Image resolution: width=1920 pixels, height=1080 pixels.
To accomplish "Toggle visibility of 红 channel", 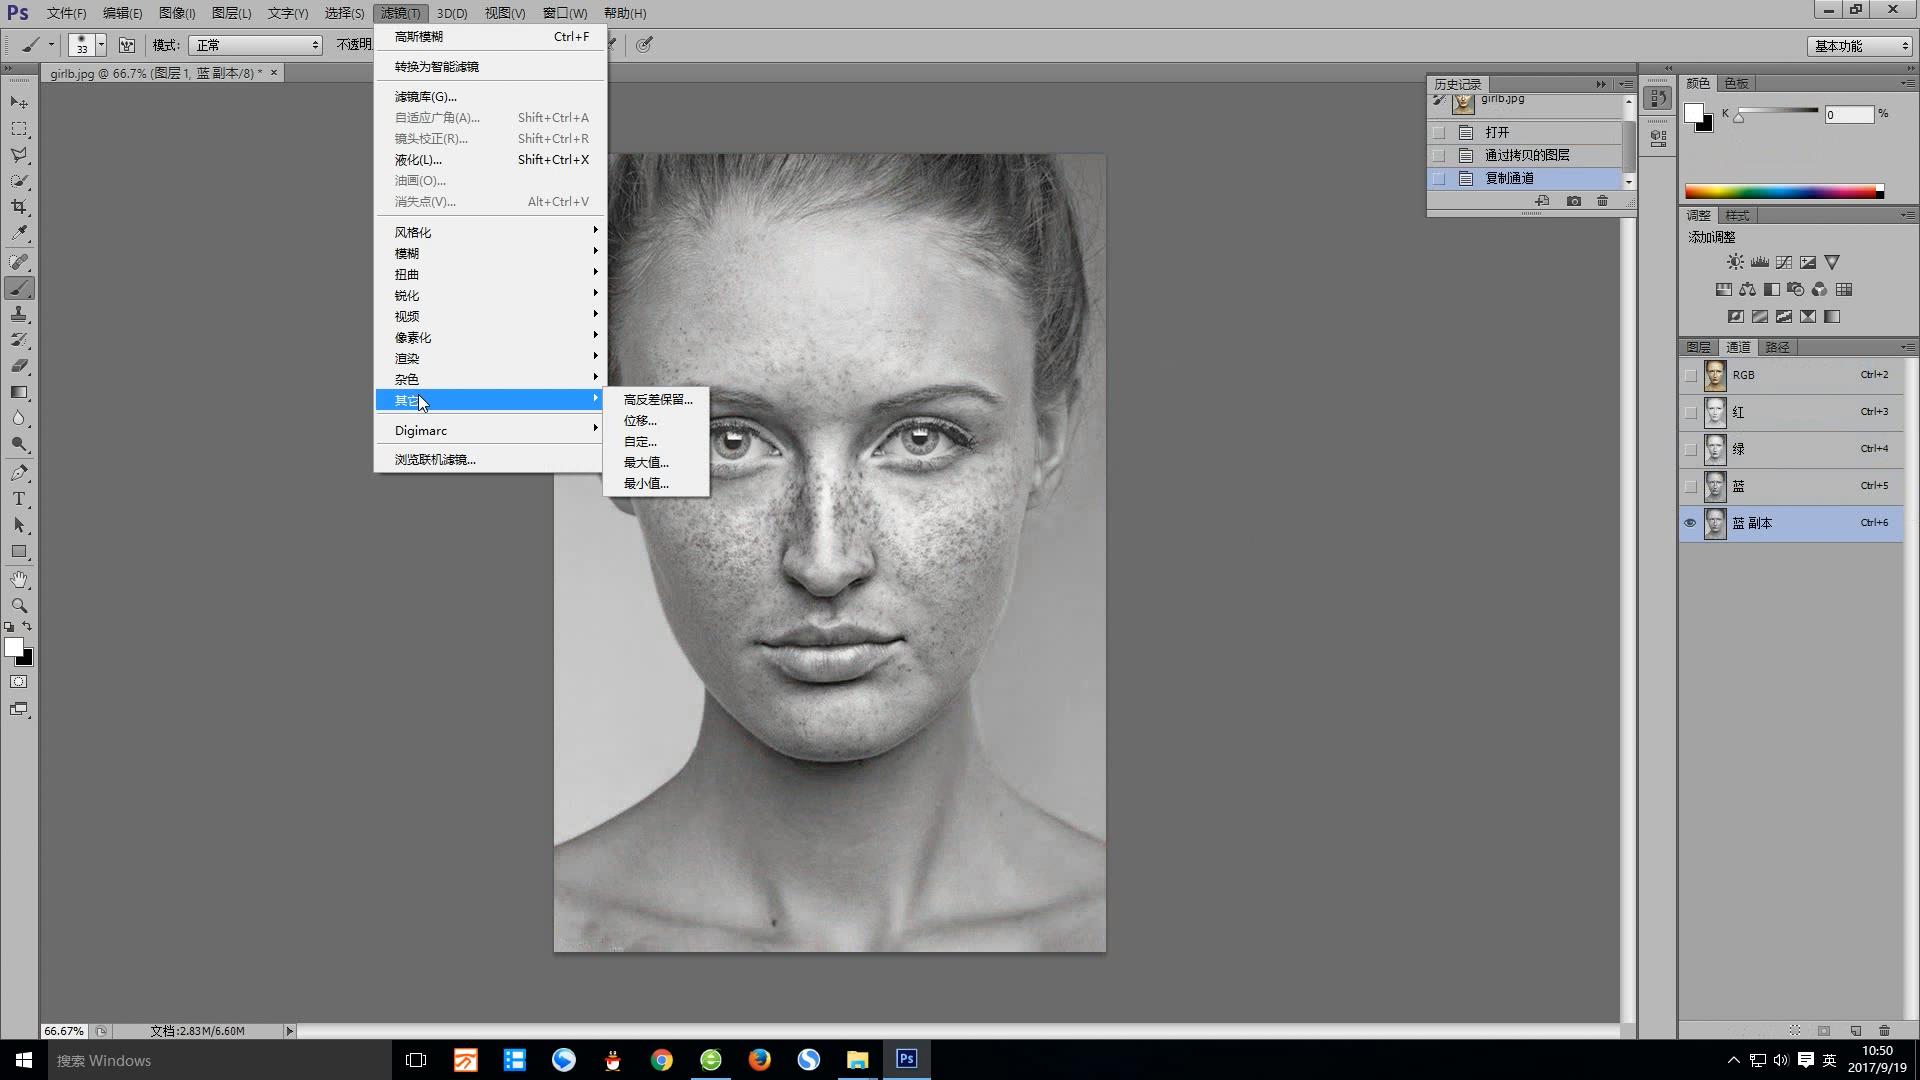I will coord(1690,412).
